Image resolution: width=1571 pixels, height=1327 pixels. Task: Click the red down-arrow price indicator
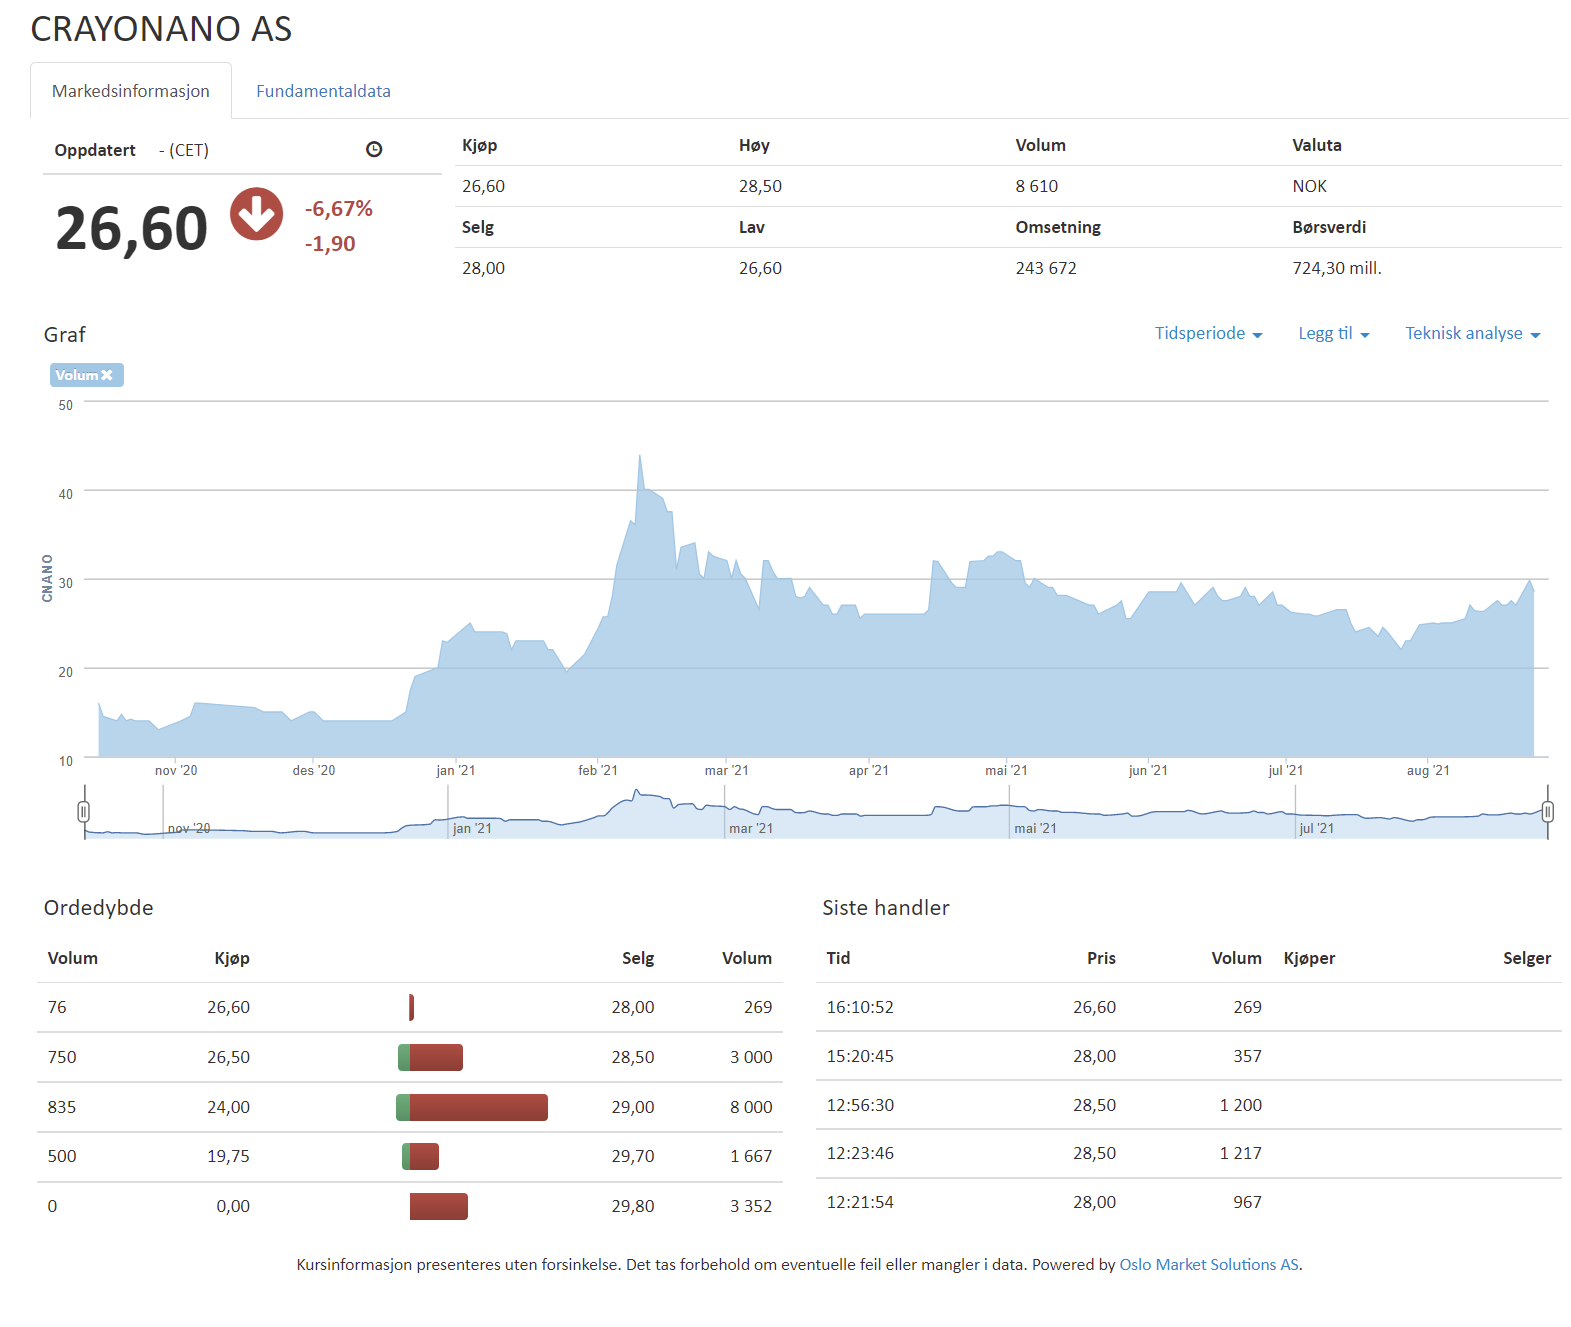coord(257,214)
